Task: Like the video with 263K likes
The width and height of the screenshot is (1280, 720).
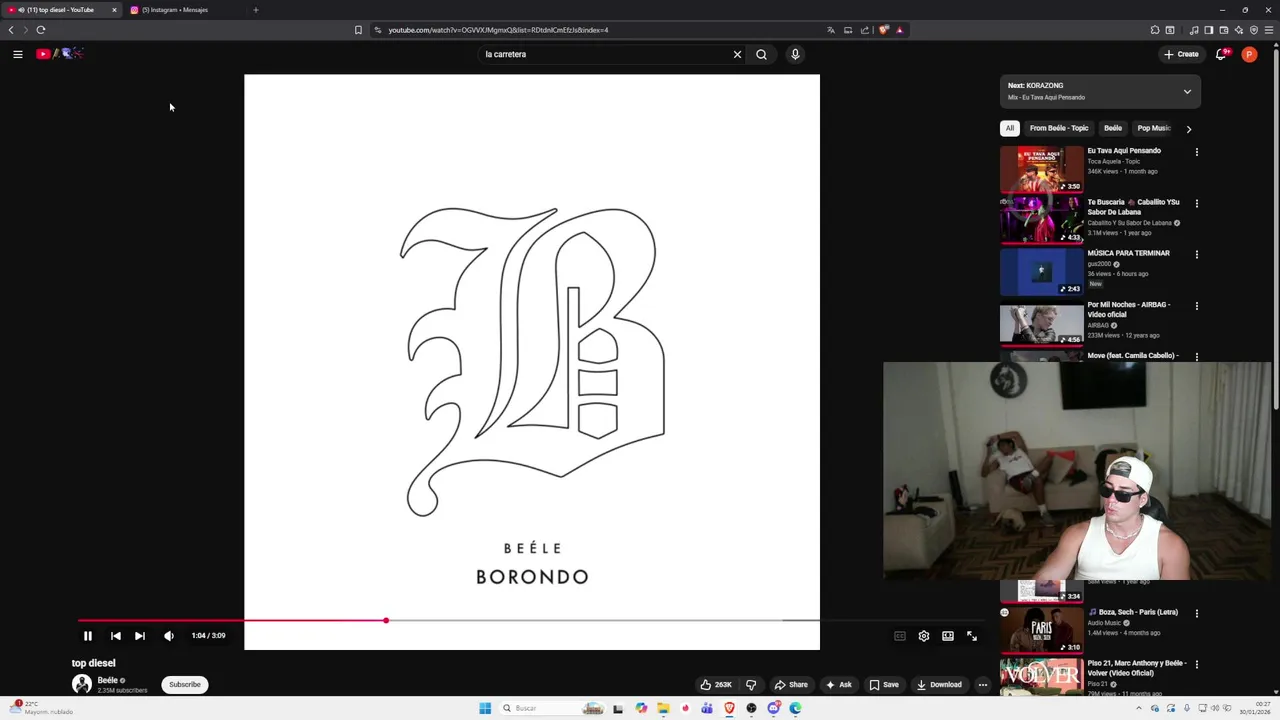Action: (716, 685)
